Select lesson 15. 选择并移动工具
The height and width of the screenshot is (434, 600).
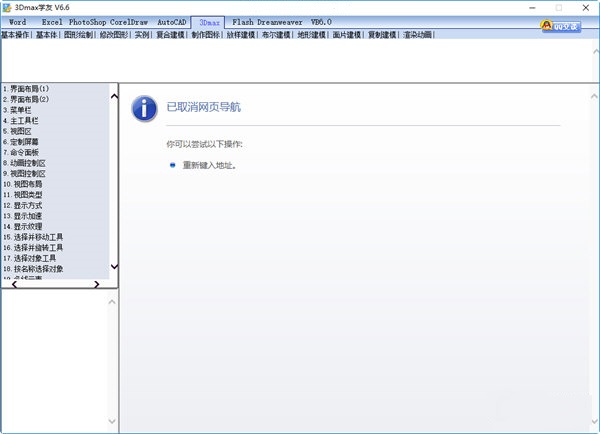point(33,237)
